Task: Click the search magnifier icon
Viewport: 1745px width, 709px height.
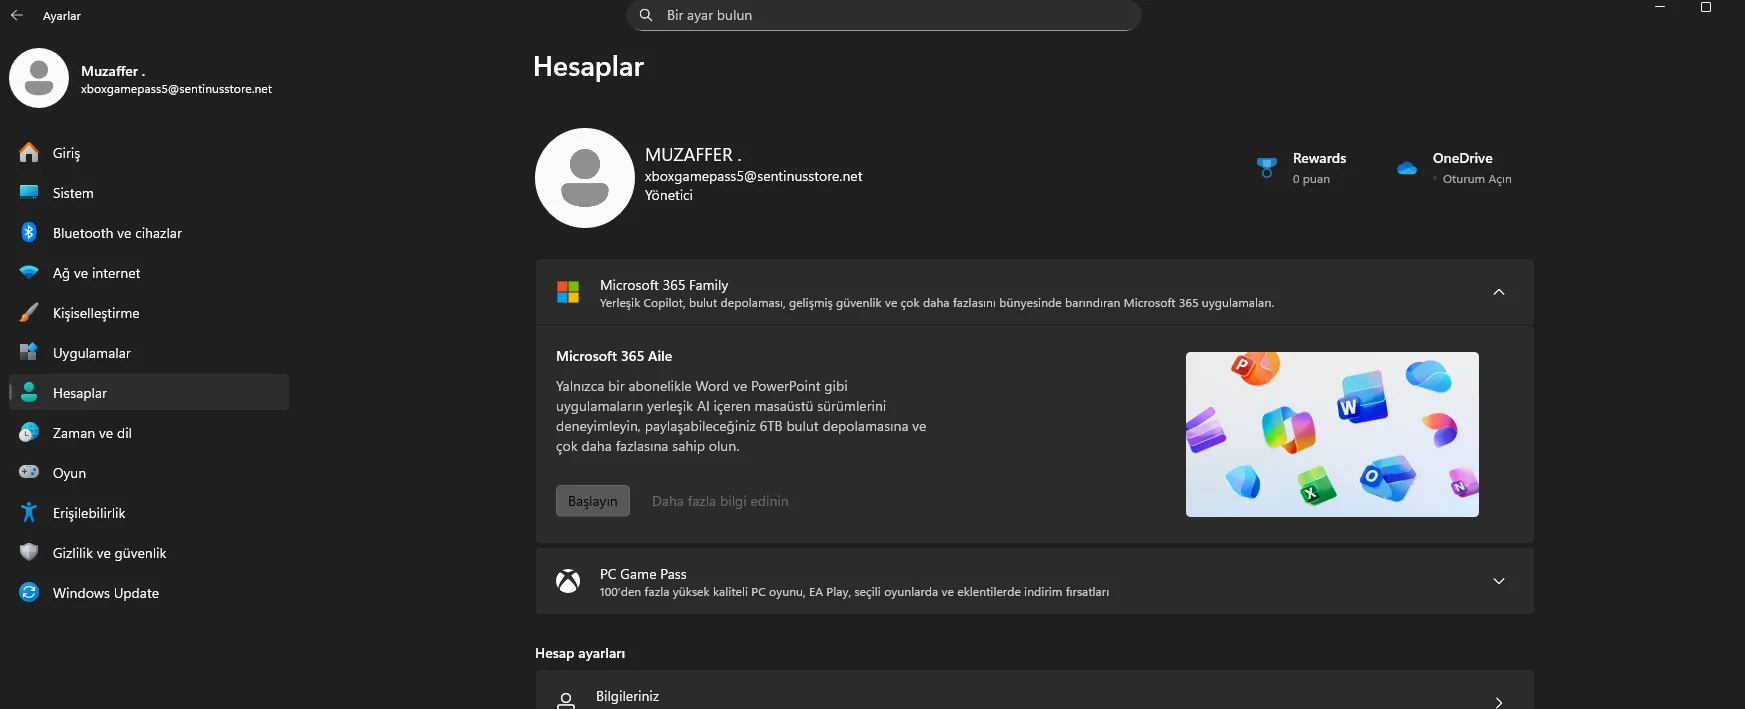Action: click(x=646, y=15)
